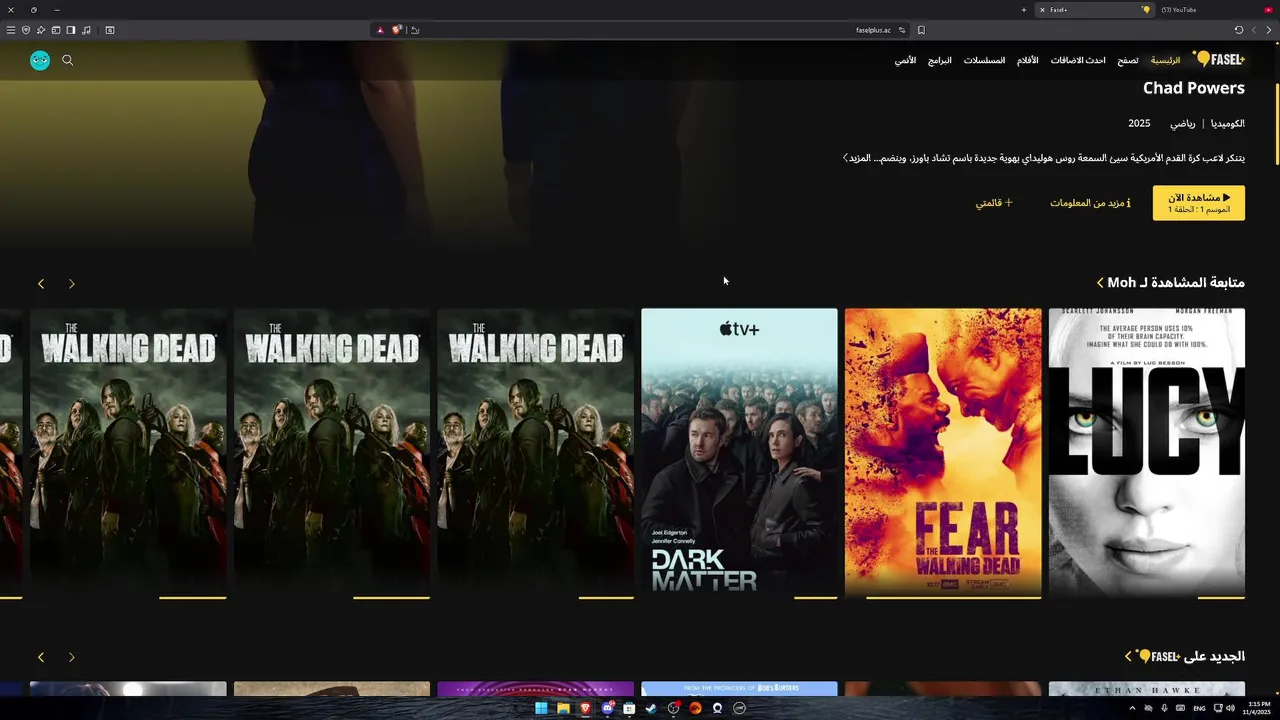Open the music note playlist icon

(86, 30)
